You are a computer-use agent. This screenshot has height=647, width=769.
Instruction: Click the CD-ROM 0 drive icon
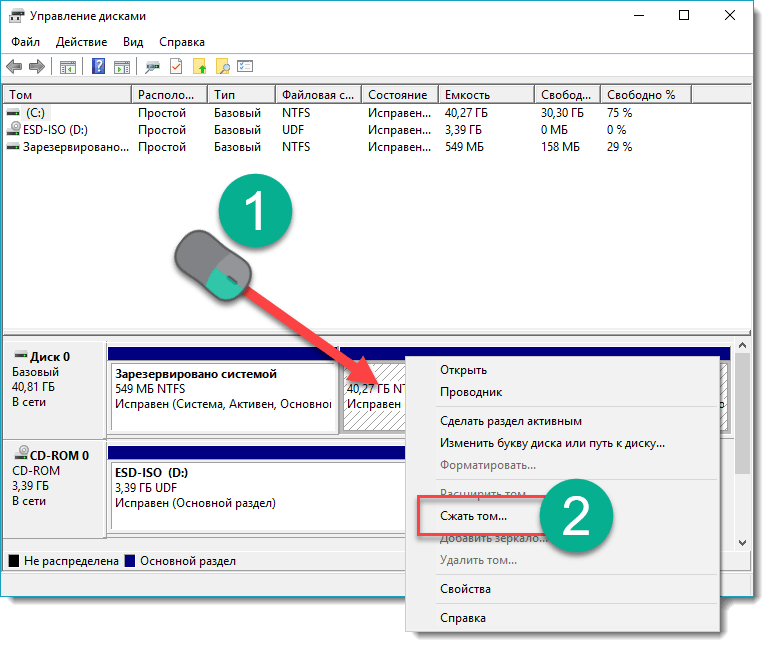point(21,452)
